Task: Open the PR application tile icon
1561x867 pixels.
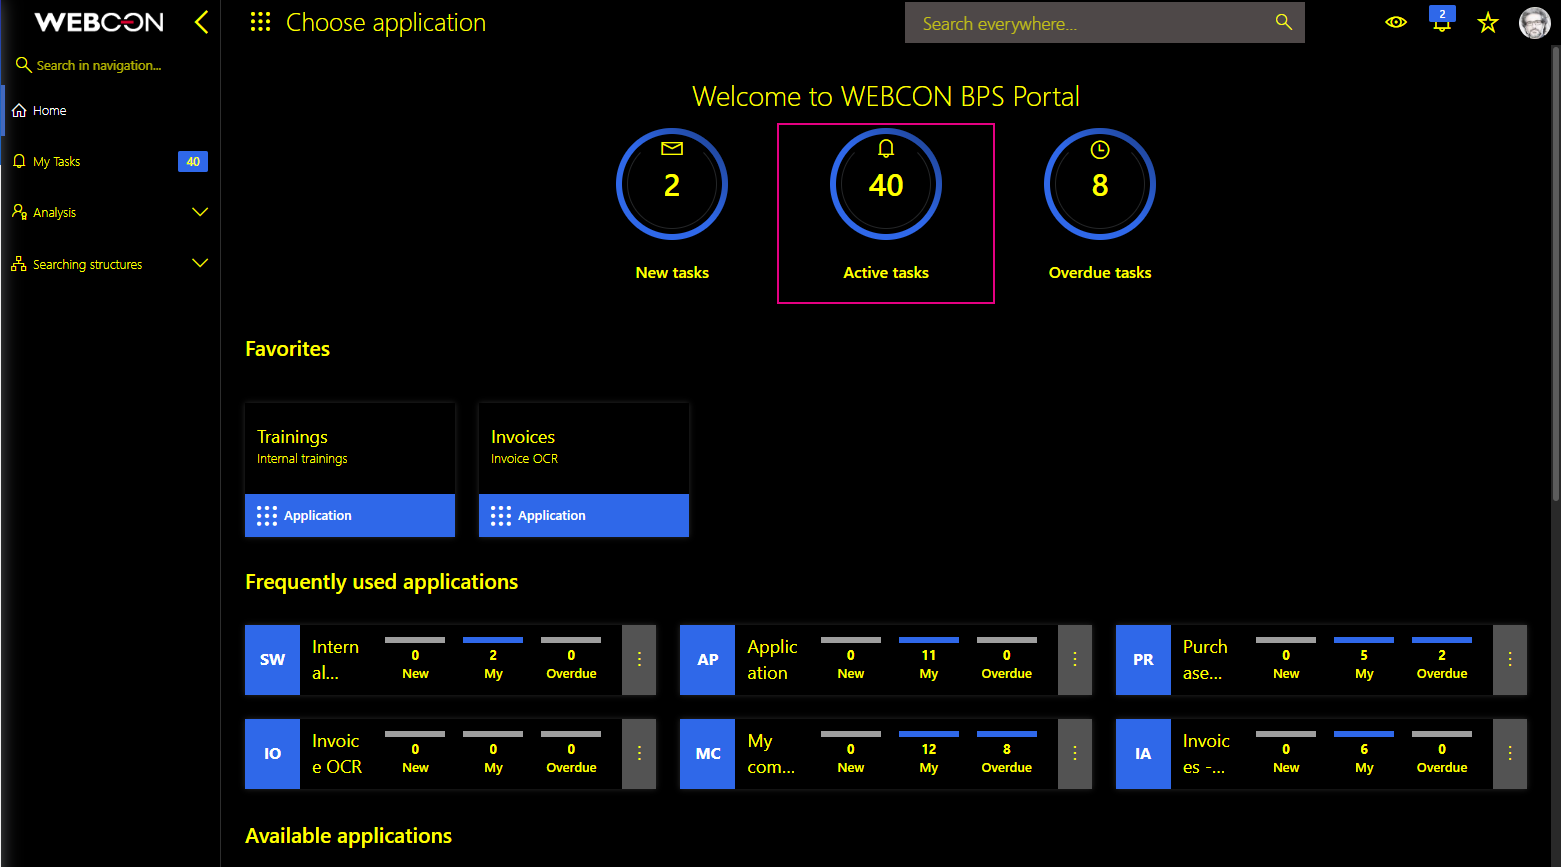Action: coord(1143,660)
